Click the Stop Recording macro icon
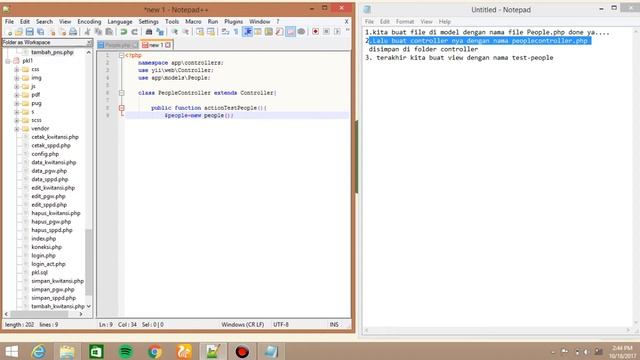Image resolution: width=640 pixels, height=360 pixels. click(326, 32)
